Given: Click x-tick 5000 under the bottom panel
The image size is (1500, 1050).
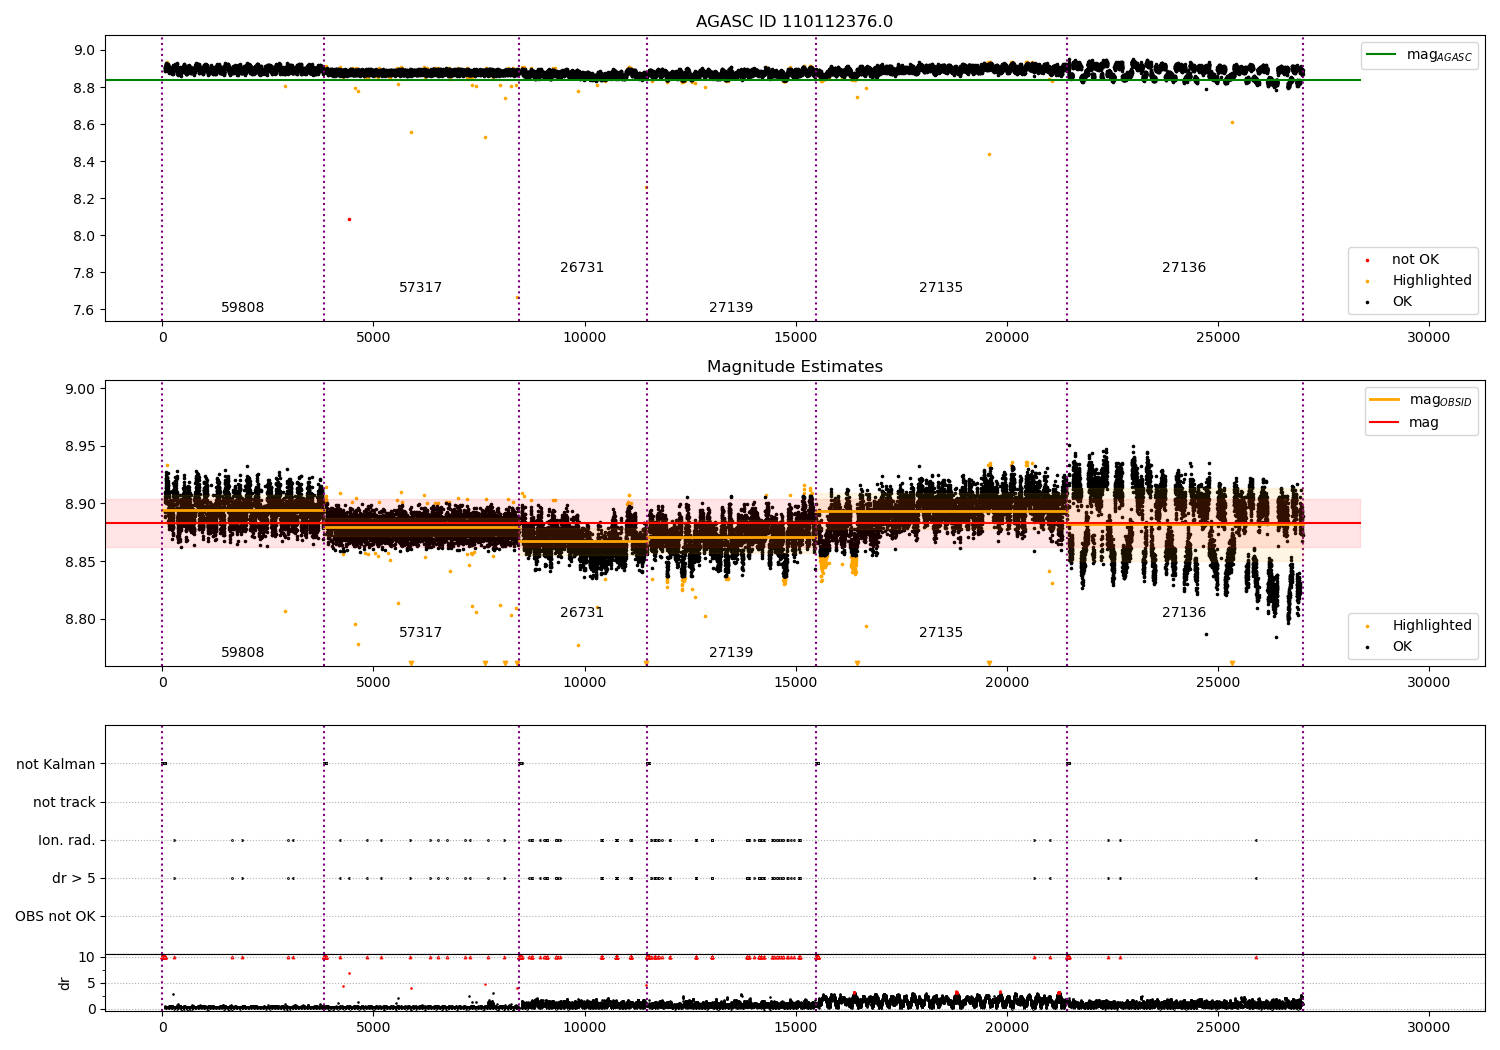Looking at the screenshot, I should point(374,1027).
